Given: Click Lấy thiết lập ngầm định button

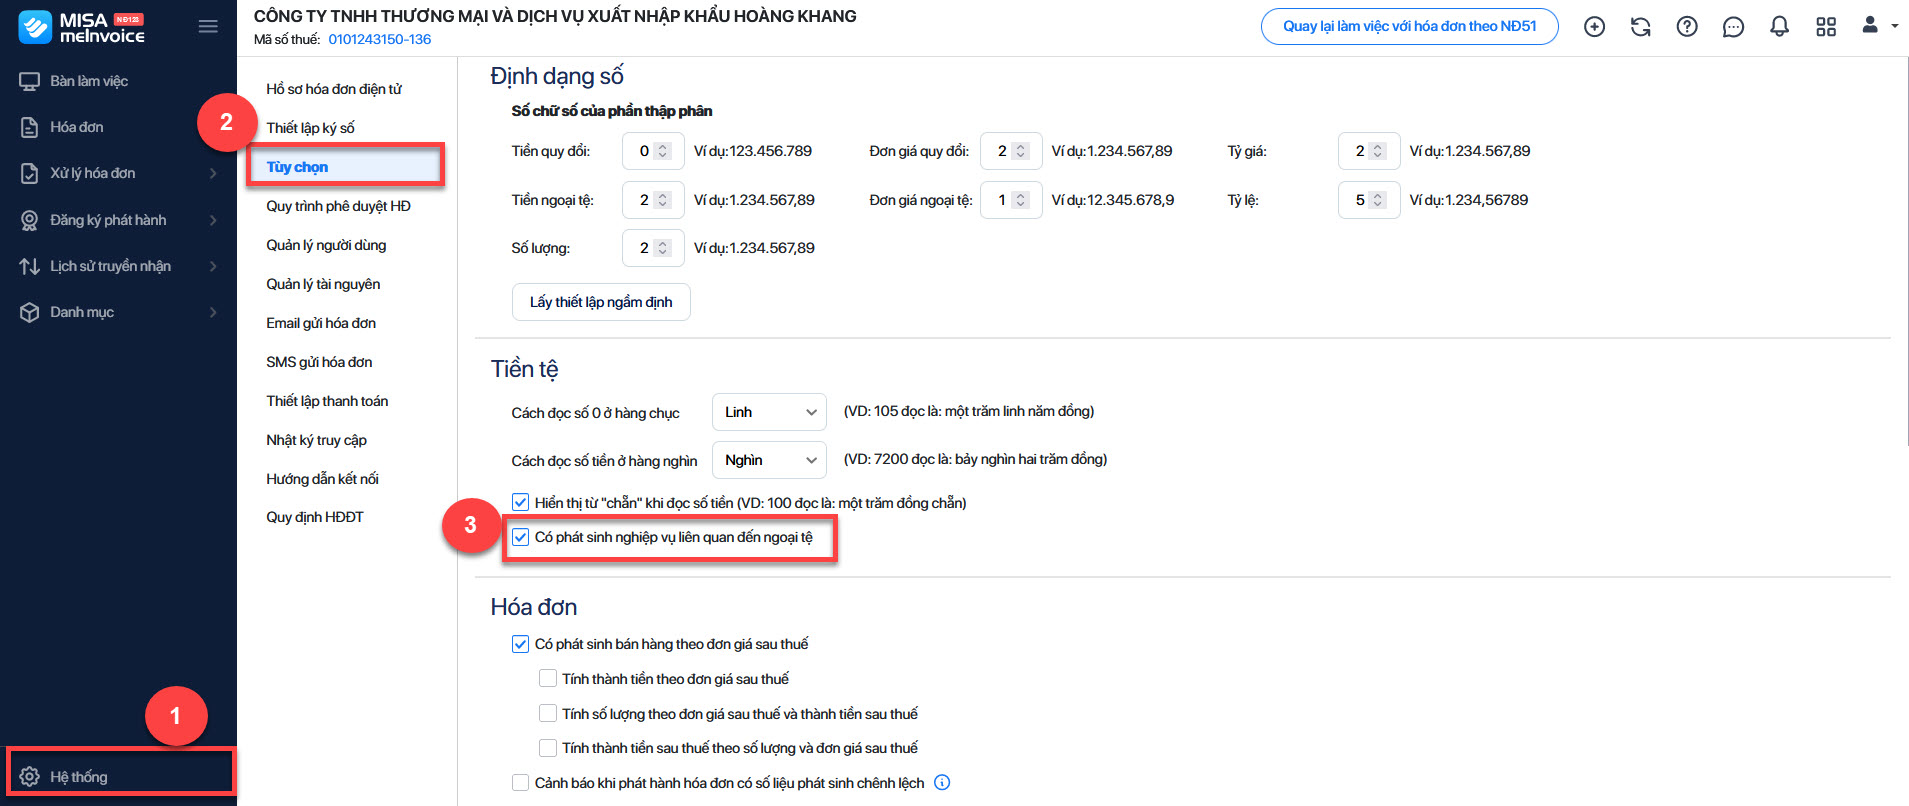Looking at the screenshot, I should [x=601, y=302].
